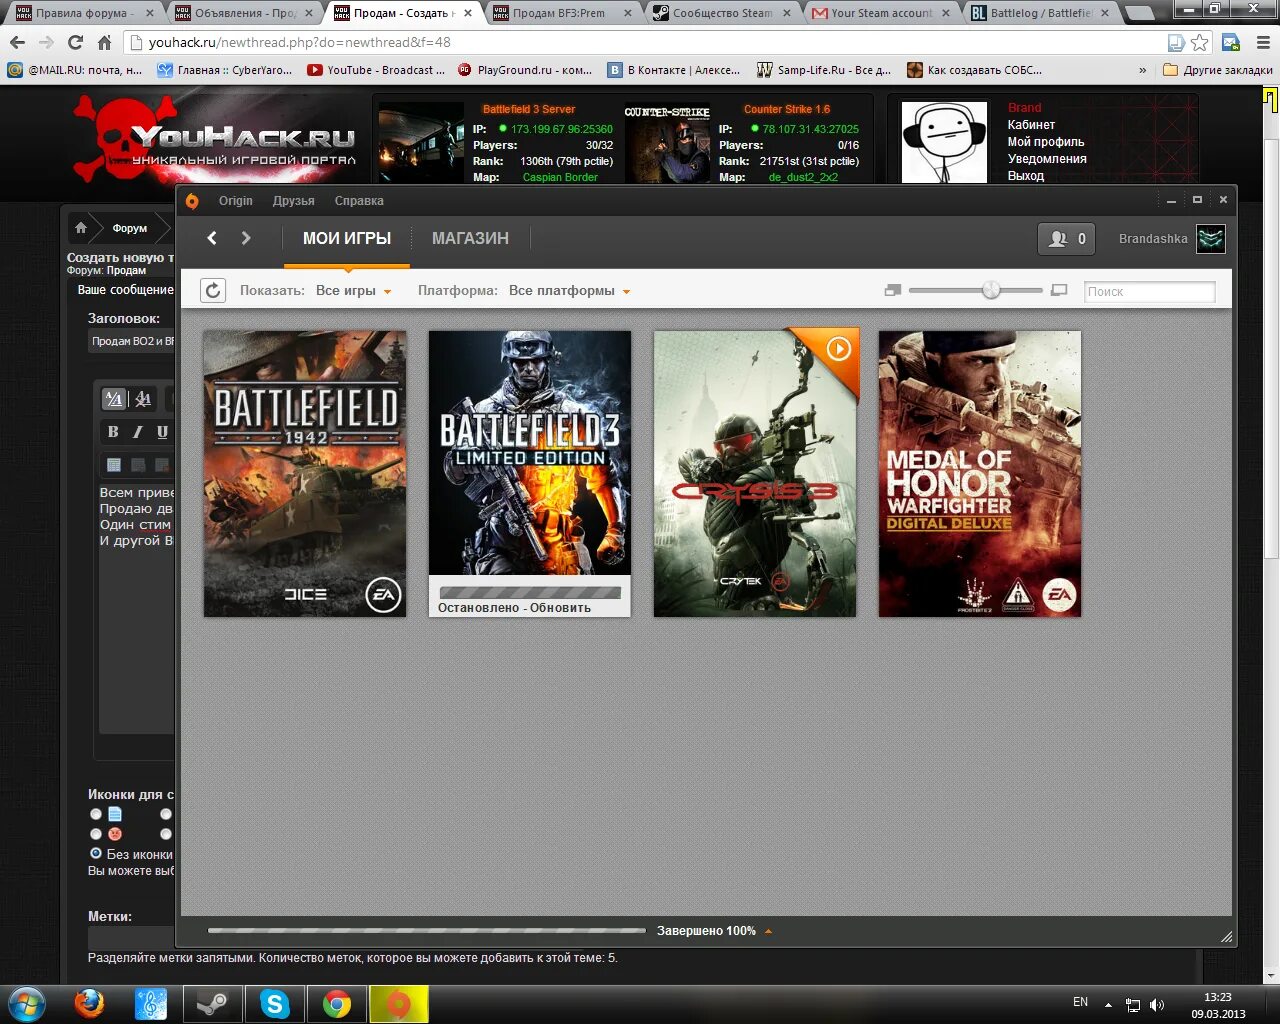Bookmark this page with the star
This screenshot has width=1280, height=1024.
pos(1200,42)
